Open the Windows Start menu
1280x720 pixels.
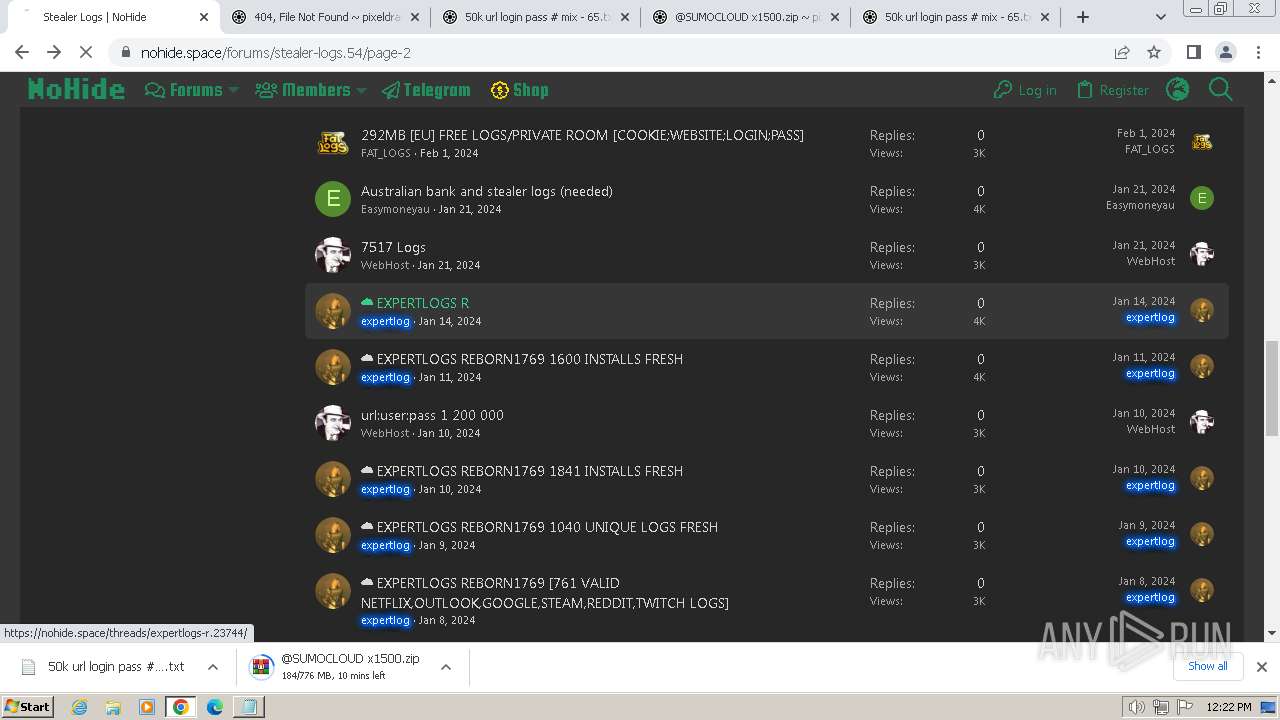pyautogui.click(x=27, y=706)
